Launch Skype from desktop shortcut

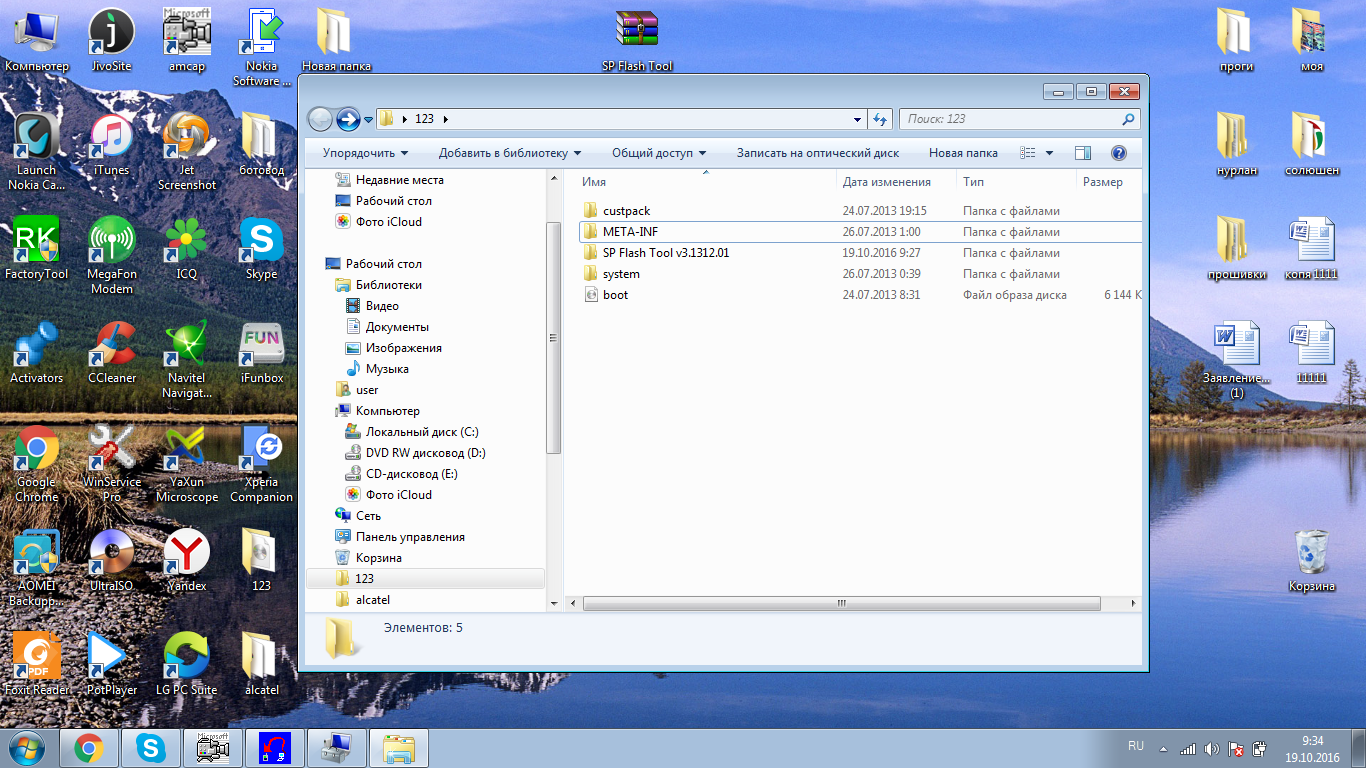(261, 246)
